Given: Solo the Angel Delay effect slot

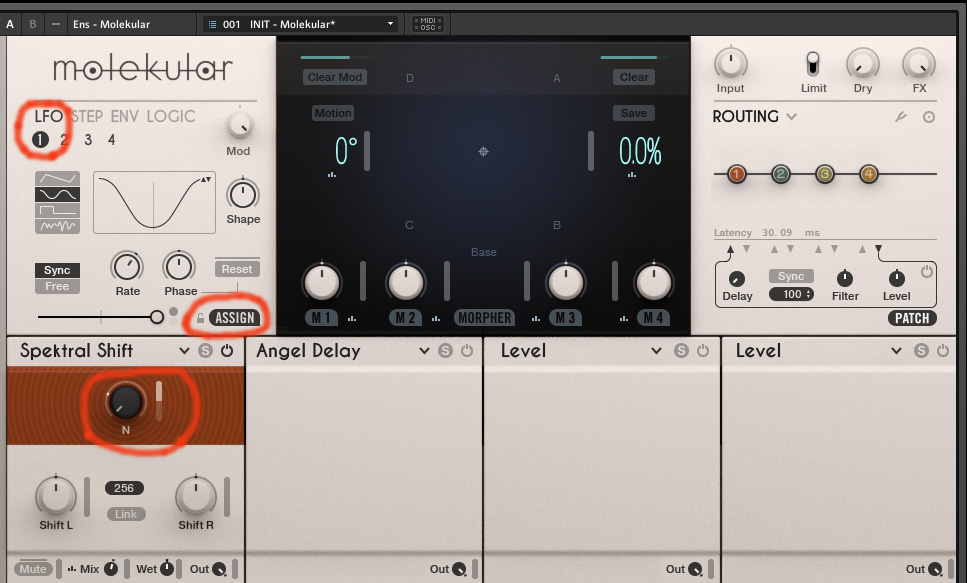Looking at the screenshot, I should [x=445, y=351].
